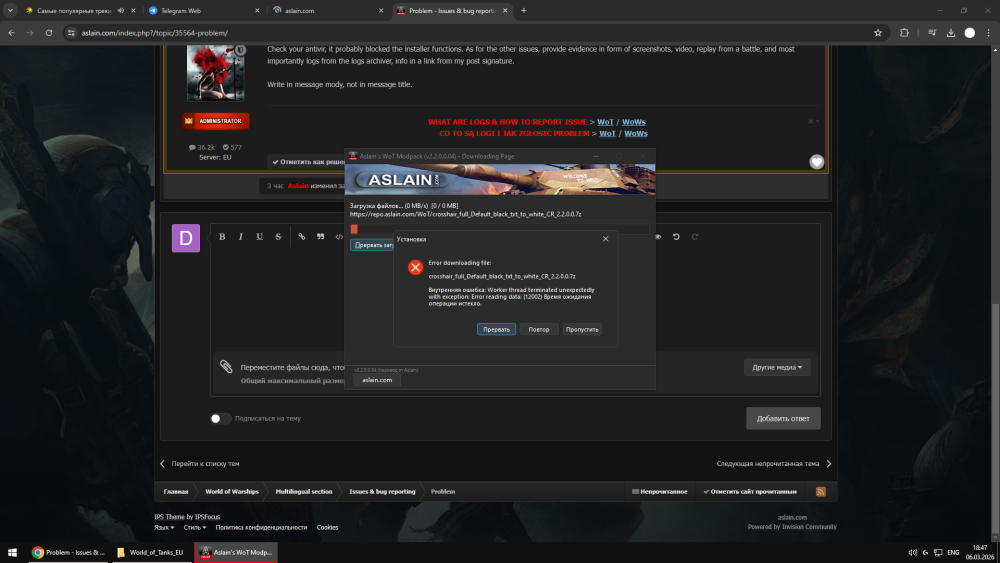Toggle bold formatting in reply editor
Viewport: 1000px width, 563px height.
tap(222, 237)
